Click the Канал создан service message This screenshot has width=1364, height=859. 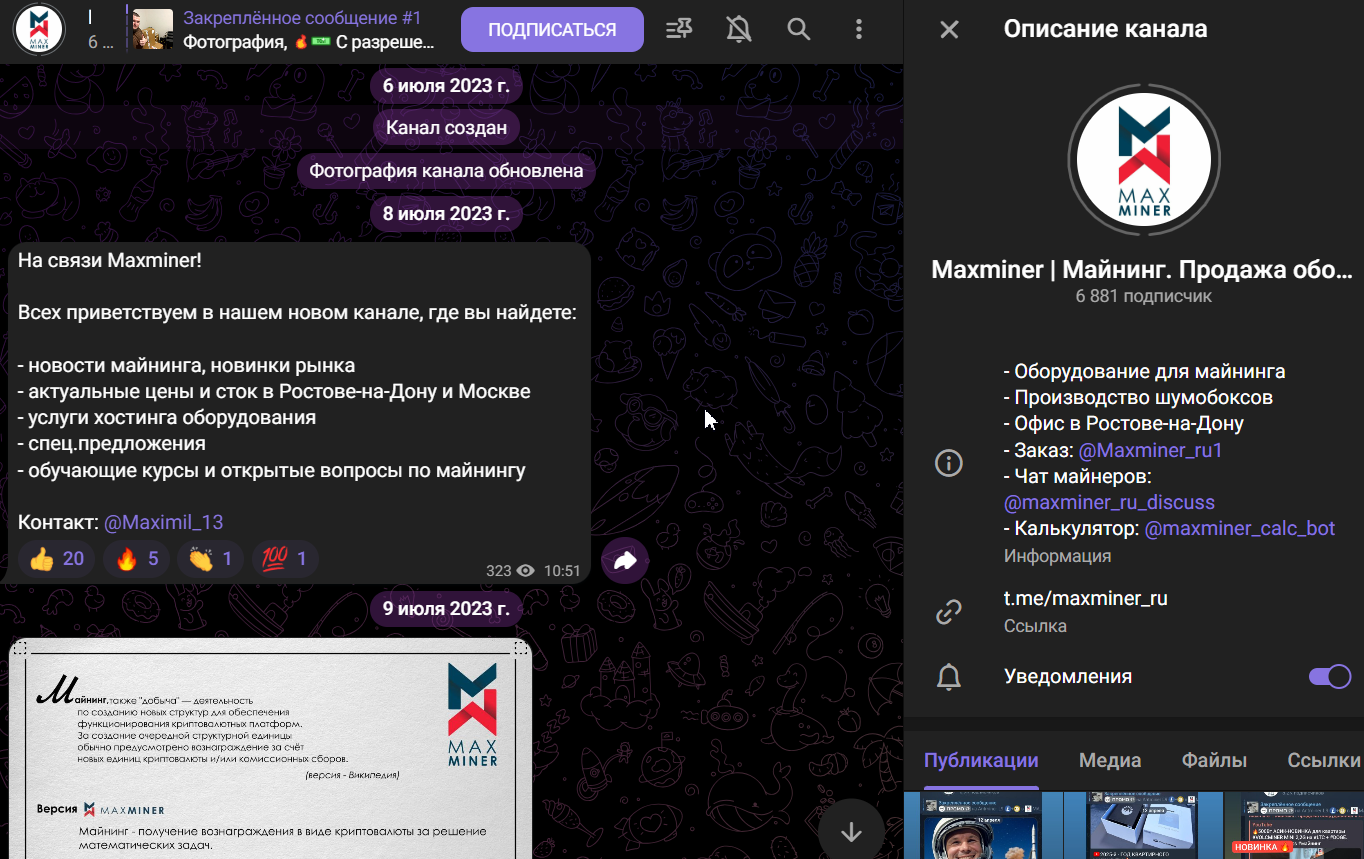pos(446,127)
